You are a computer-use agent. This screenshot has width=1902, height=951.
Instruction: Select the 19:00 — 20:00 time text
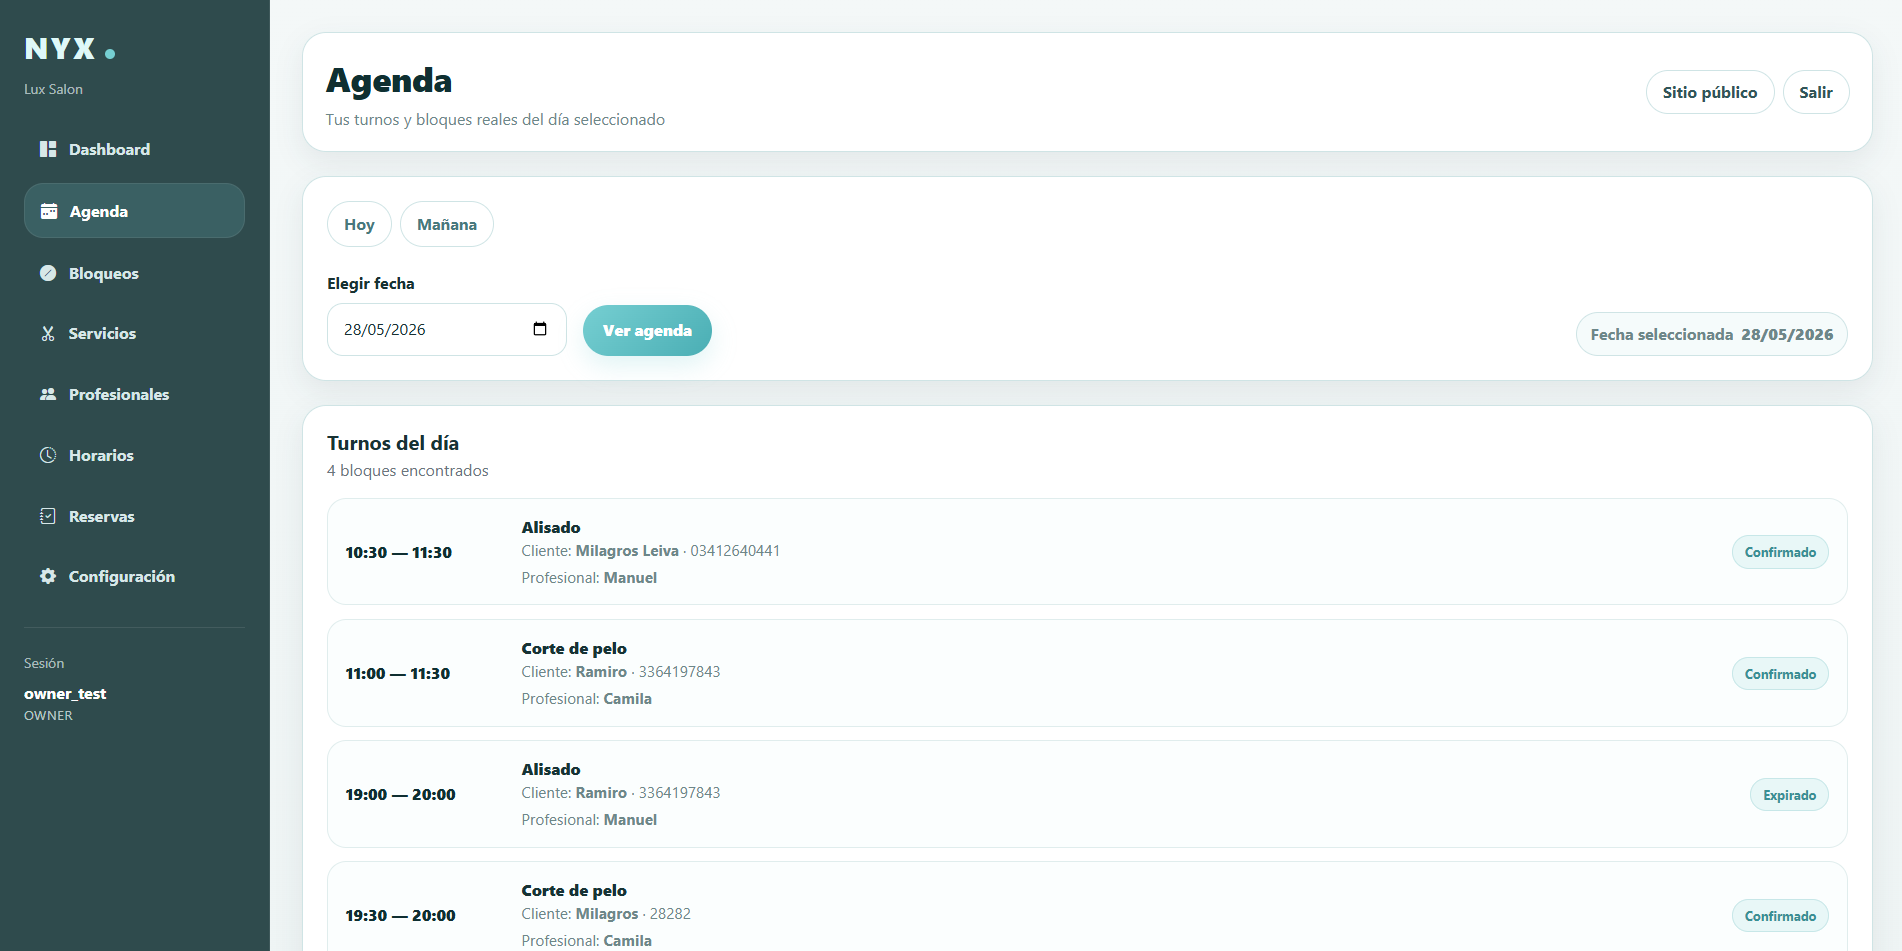click(400, 794)
